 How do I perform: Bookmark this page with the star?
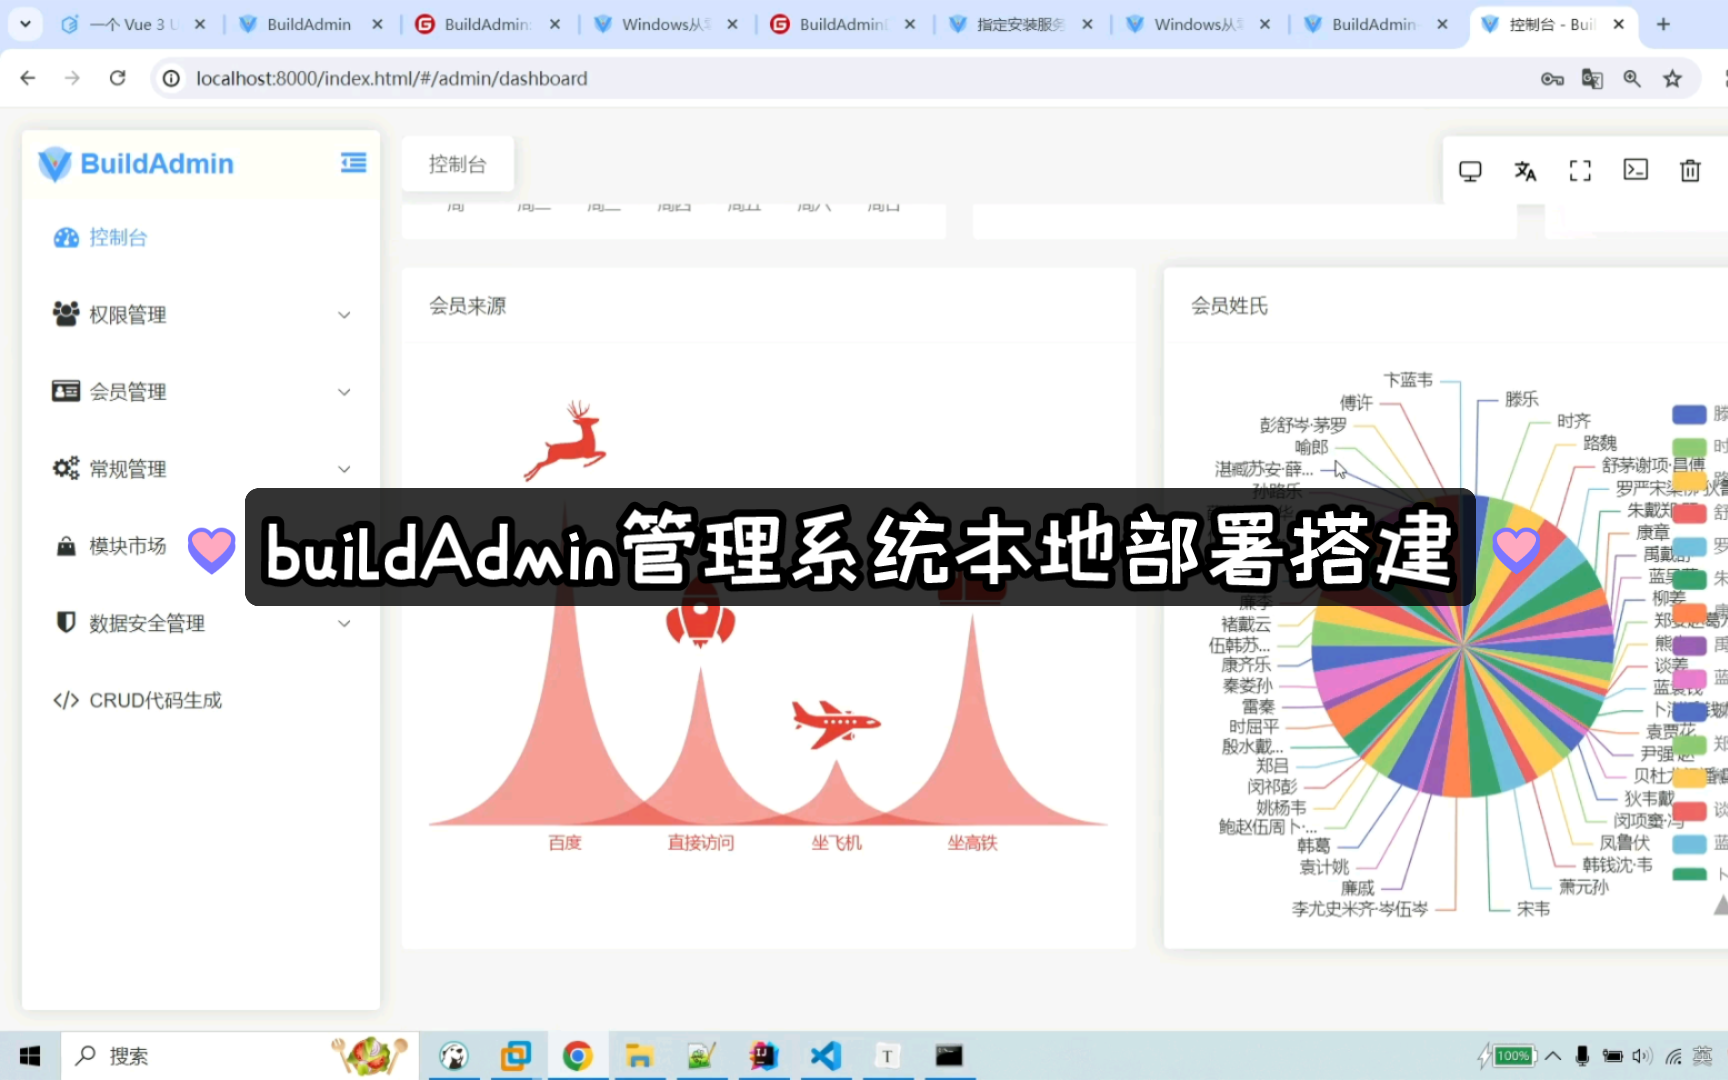[1672, 79]
